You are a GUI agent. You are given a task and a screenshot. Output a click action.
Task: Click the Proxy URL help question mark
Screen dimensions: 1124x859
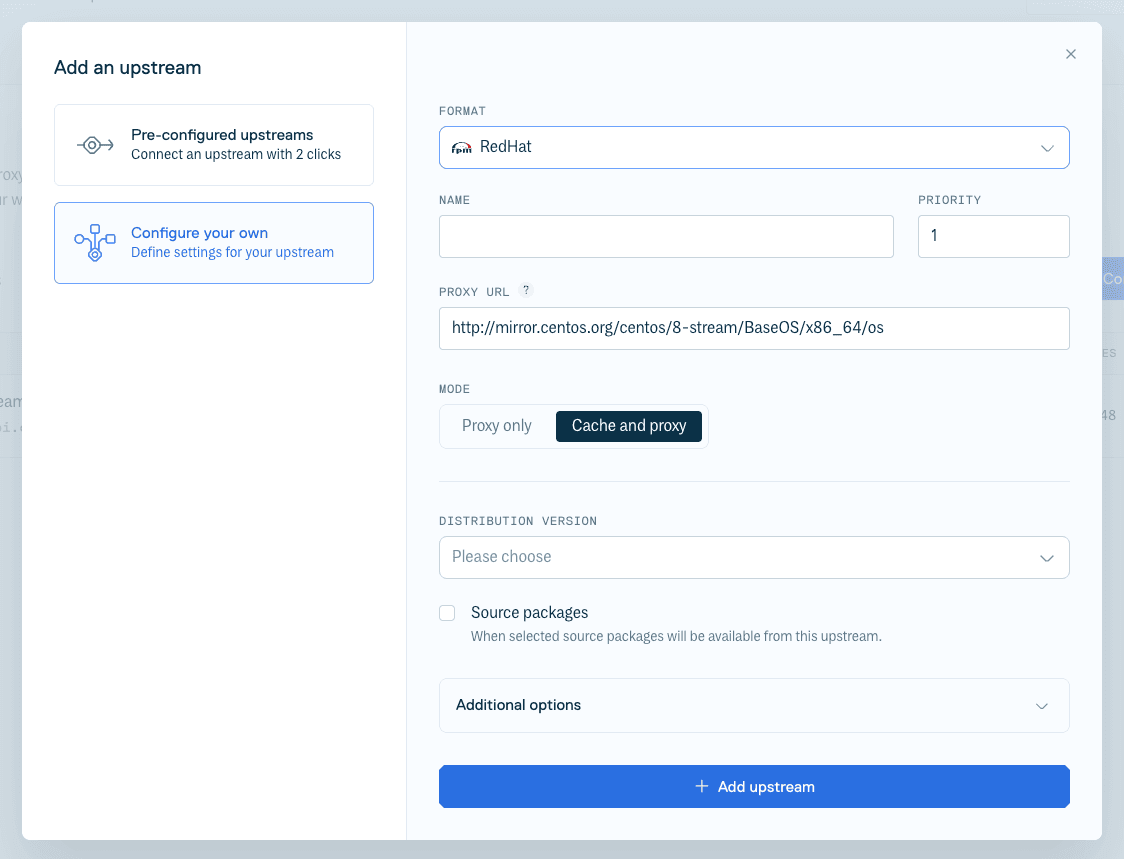pos(526,290)
